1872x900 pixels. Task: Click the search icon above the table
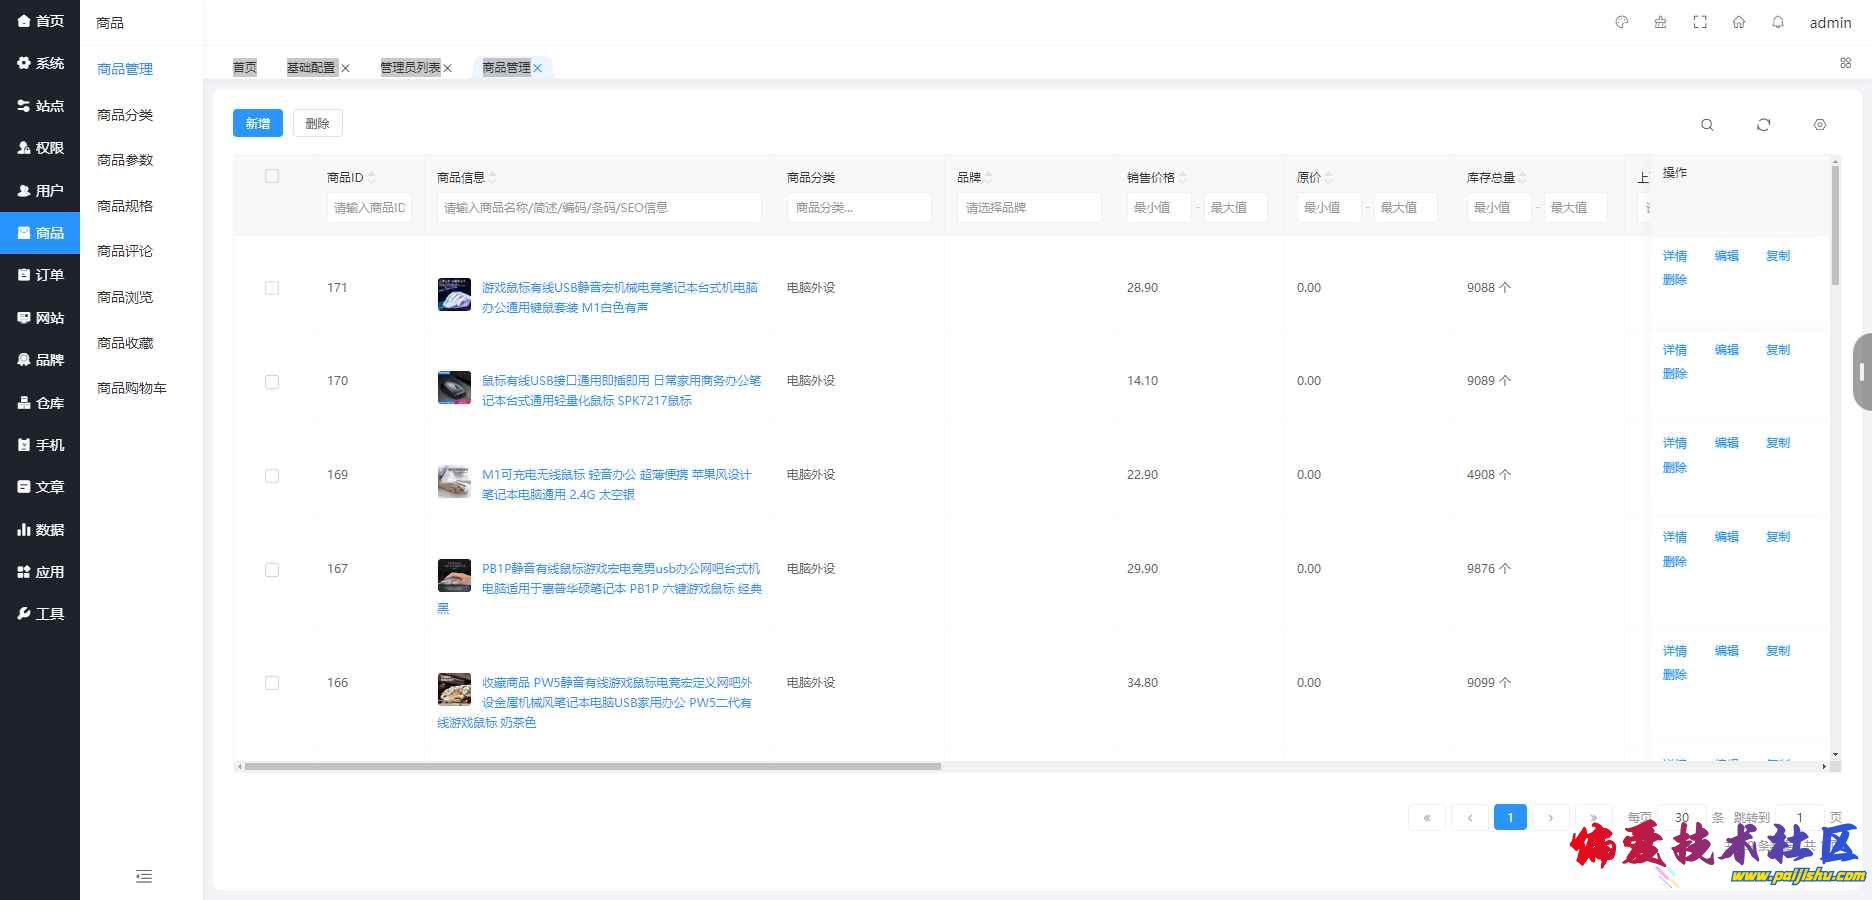tap(1707, 125)
